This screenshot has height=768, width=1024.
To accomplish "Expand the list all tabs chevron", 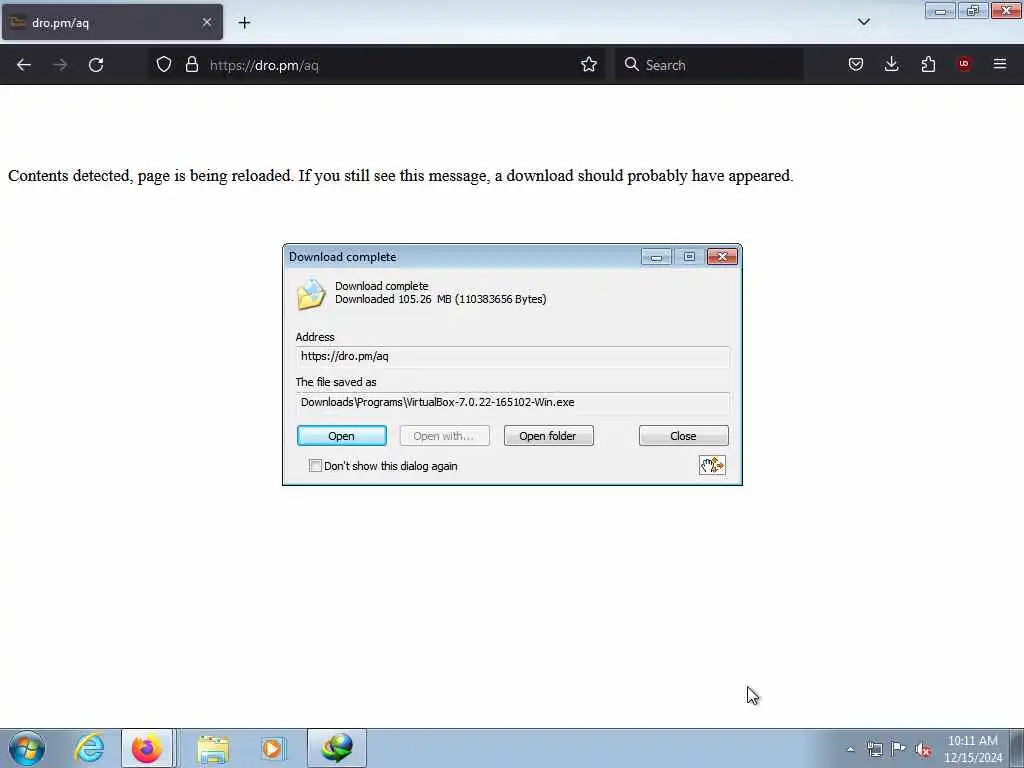I will 863,22.
